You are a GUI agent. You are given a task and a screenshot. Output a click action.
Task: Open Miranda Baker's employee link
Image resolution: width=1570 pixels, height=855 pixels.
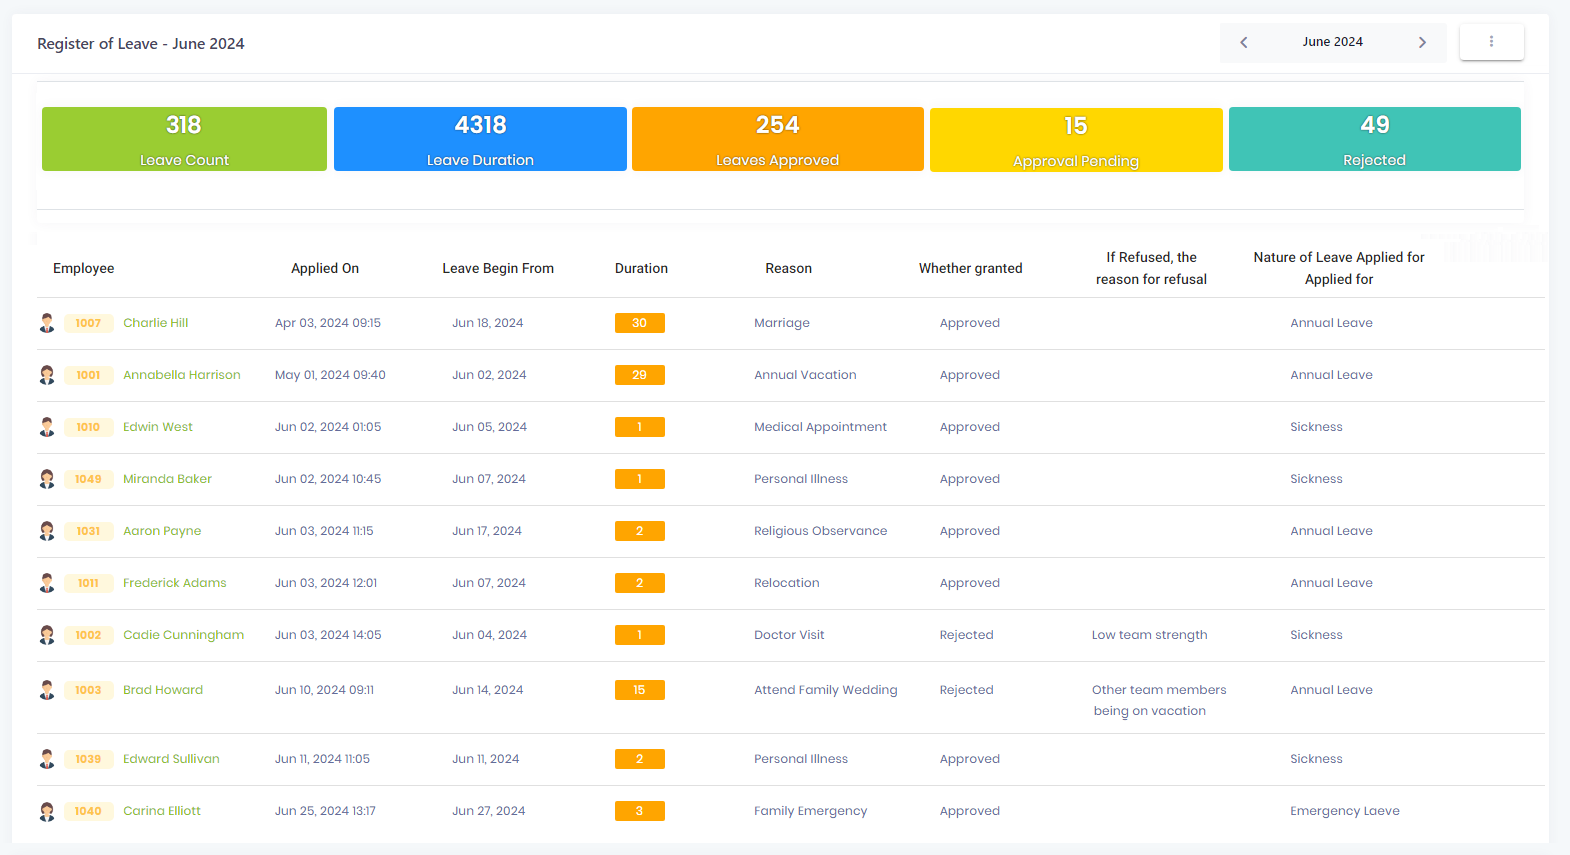167,479
